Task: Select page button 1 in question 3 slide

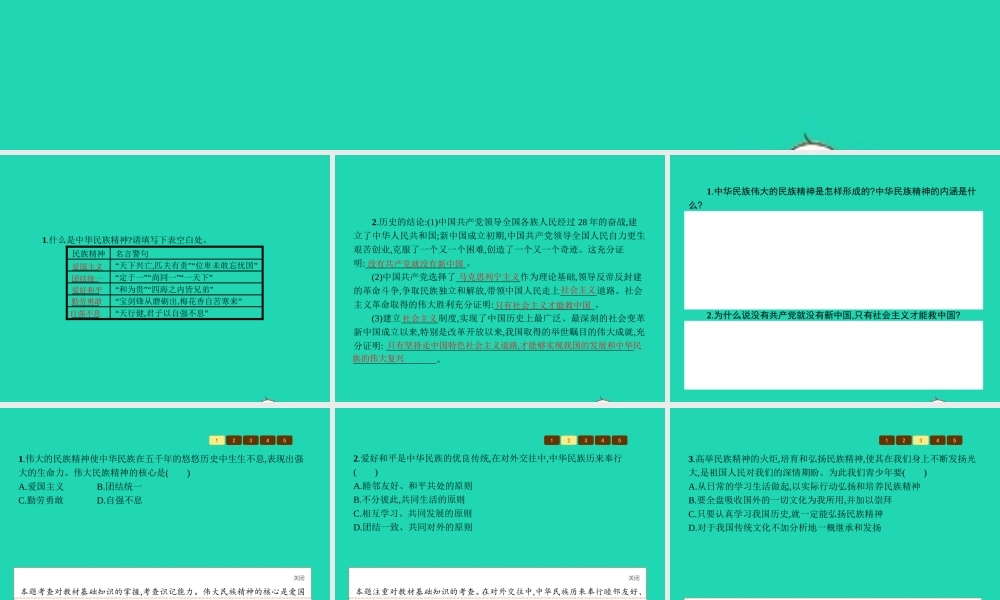Action: [886, 440]
